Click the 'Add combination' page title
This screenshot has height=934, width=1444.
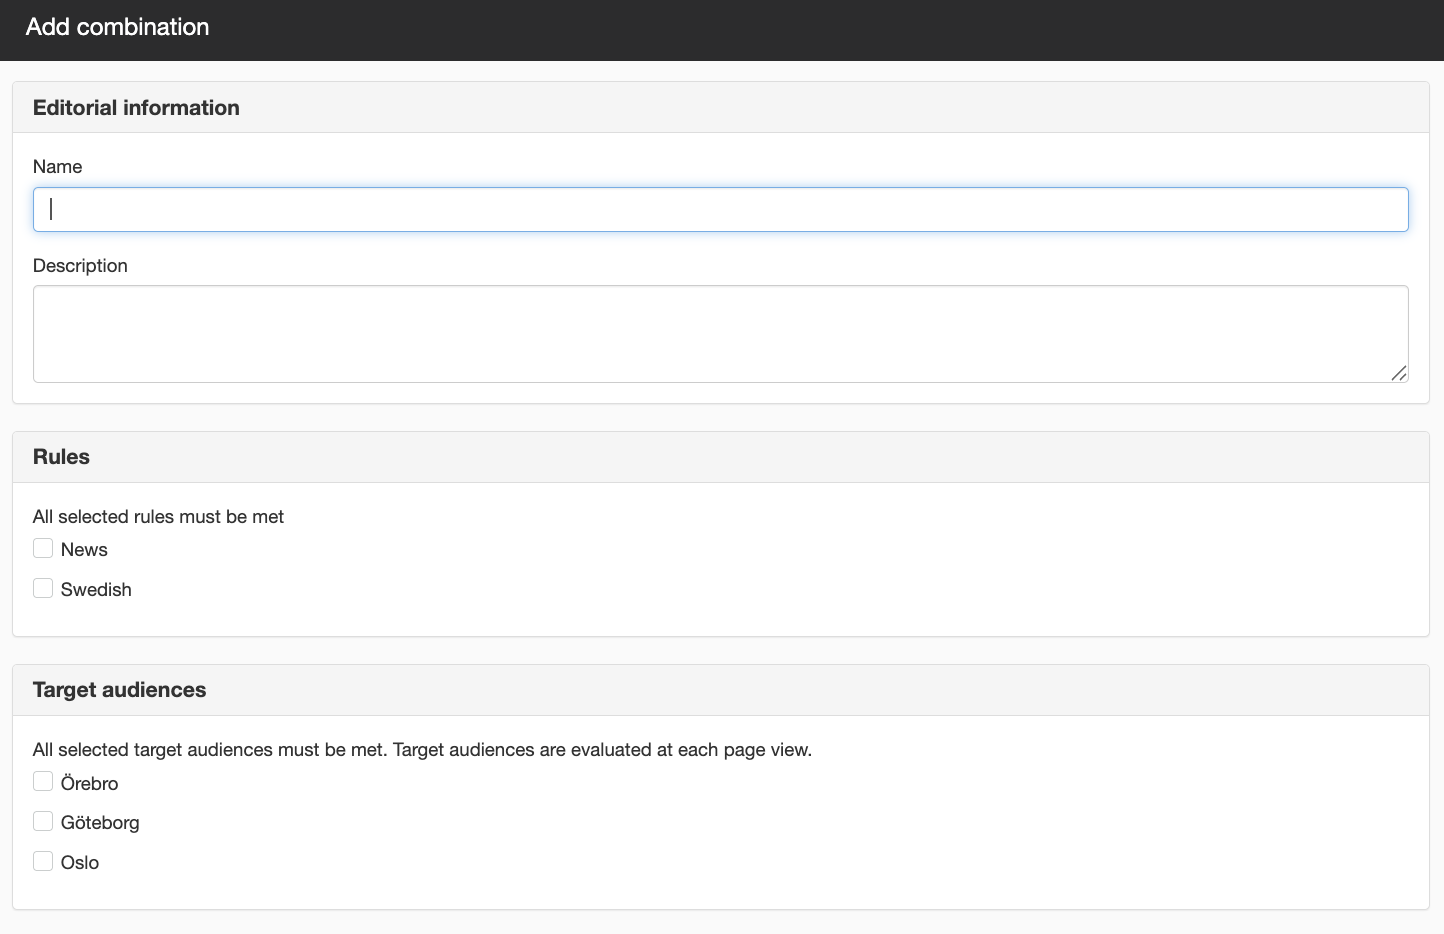pyautogui.click(x=117, y=27)
